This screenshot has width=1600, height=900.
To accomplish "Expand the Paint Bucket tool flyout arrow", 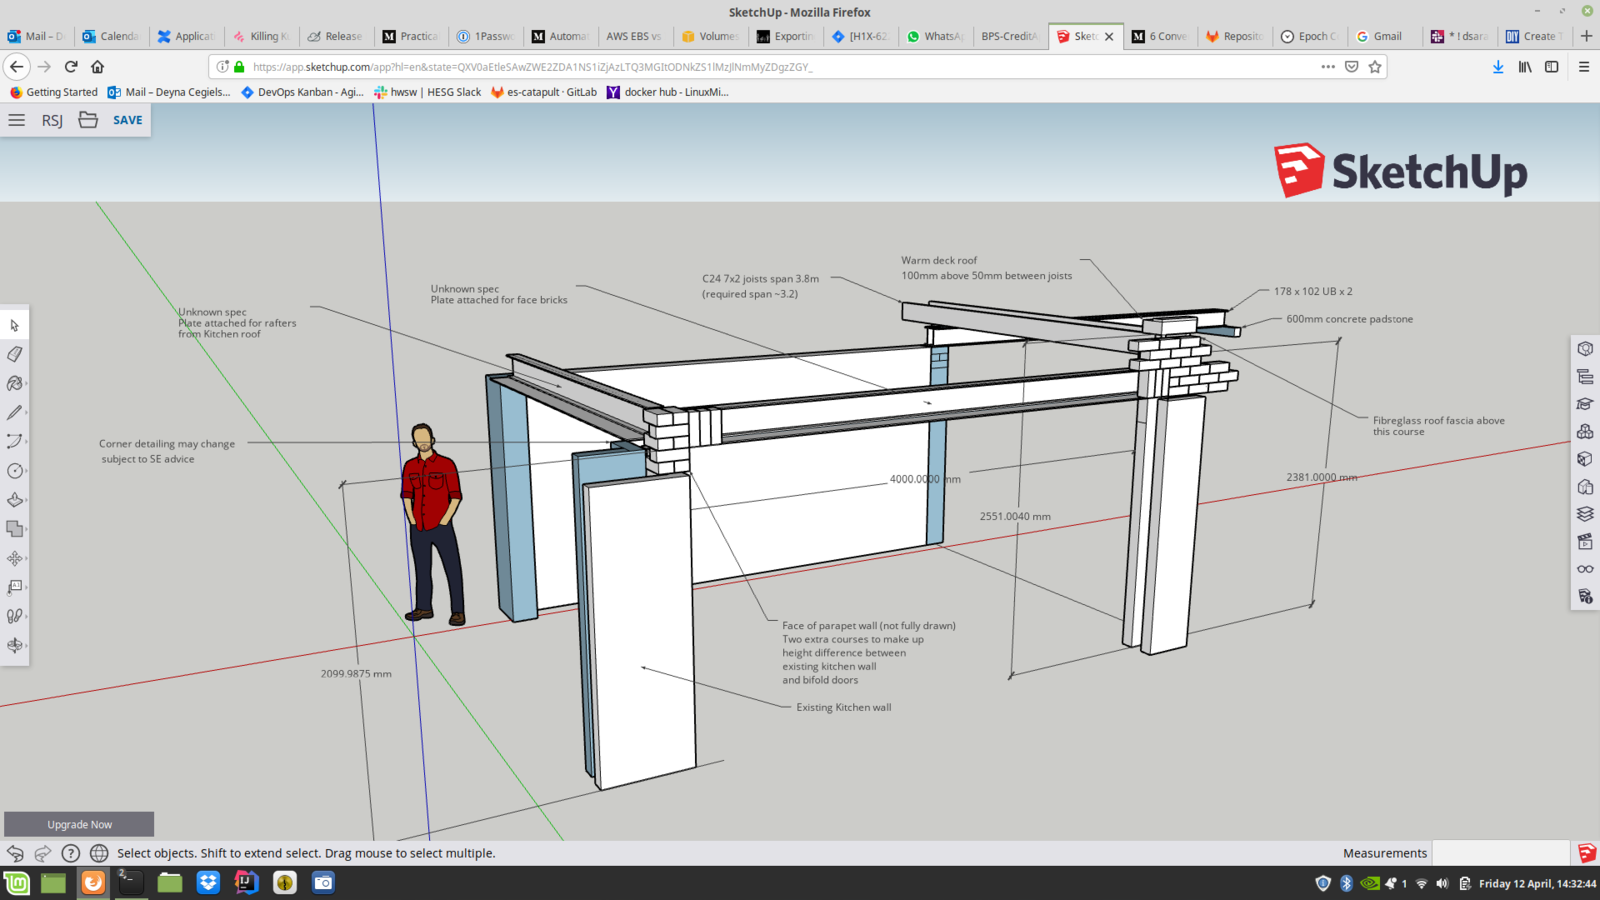I will click(x=25, y=384).
